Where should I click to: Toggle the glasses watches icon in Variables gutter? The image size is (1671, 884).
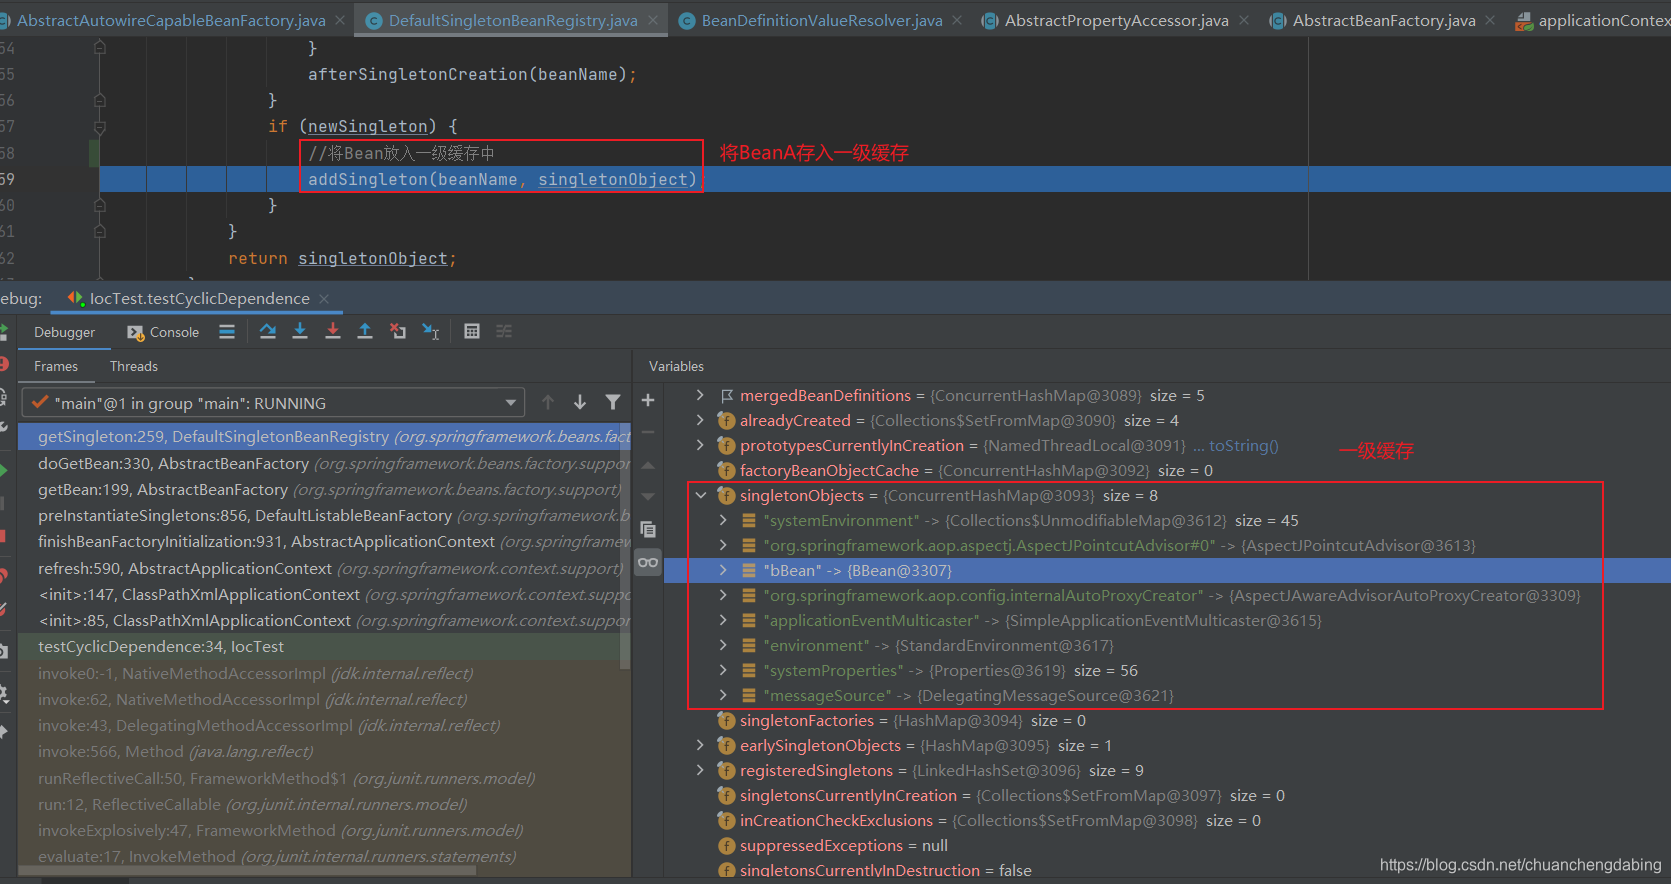click(x=648, y=562)
